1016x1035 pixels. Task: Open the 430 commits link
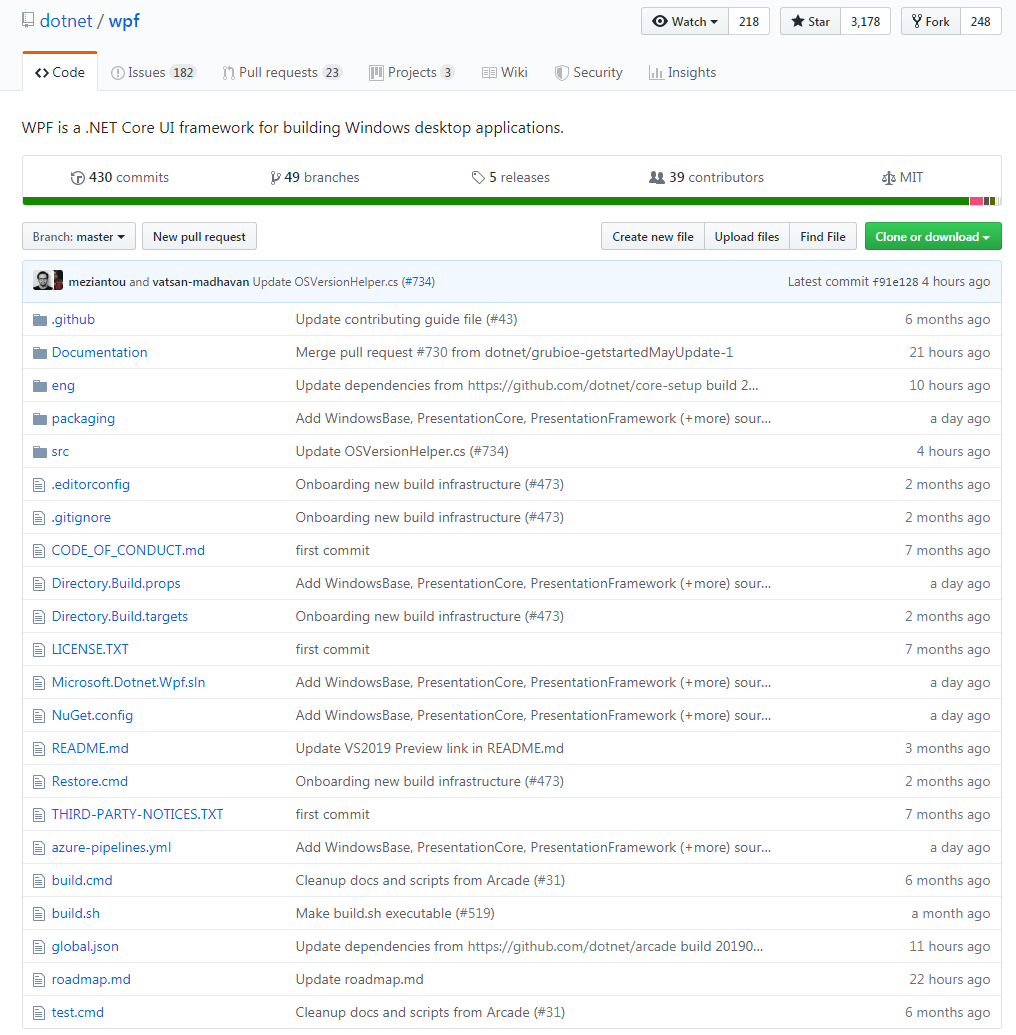[119, 178]
